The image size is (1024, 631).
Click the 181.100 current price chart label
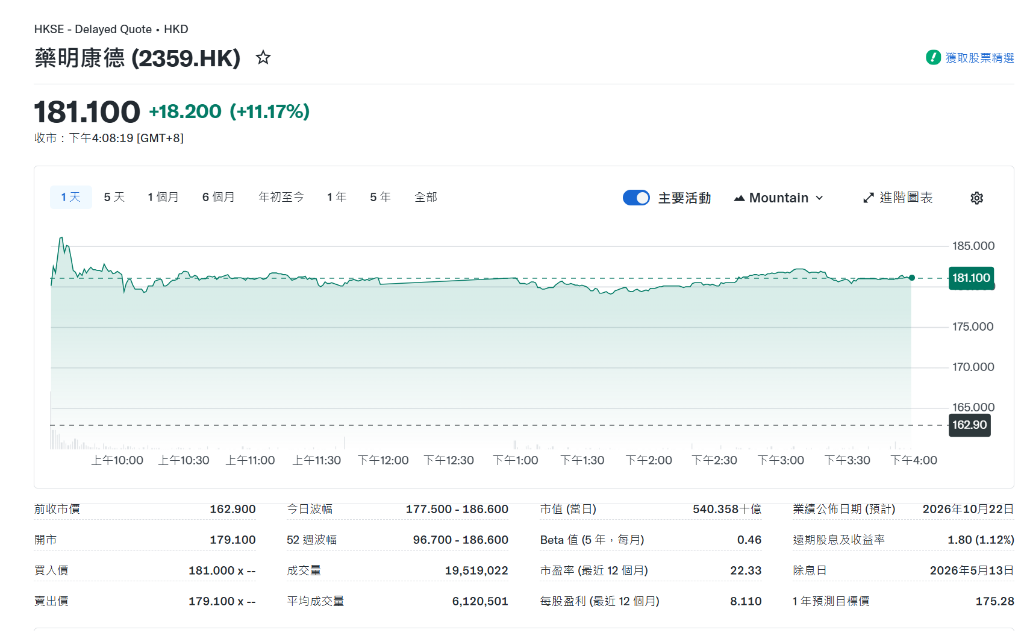point(971,278)
